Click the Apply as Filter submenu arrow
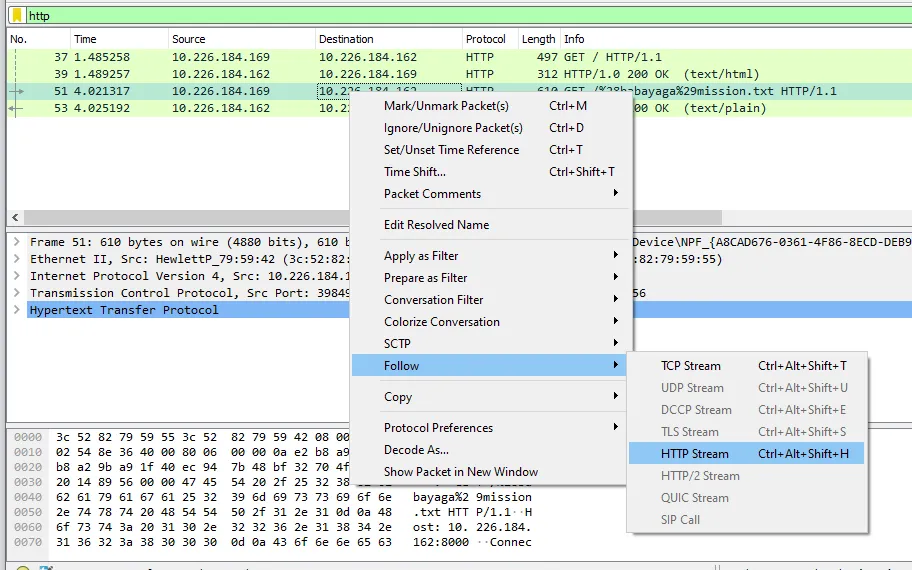Image resolution: width=912 pixels, height=570 pixels. click(615, 255)
